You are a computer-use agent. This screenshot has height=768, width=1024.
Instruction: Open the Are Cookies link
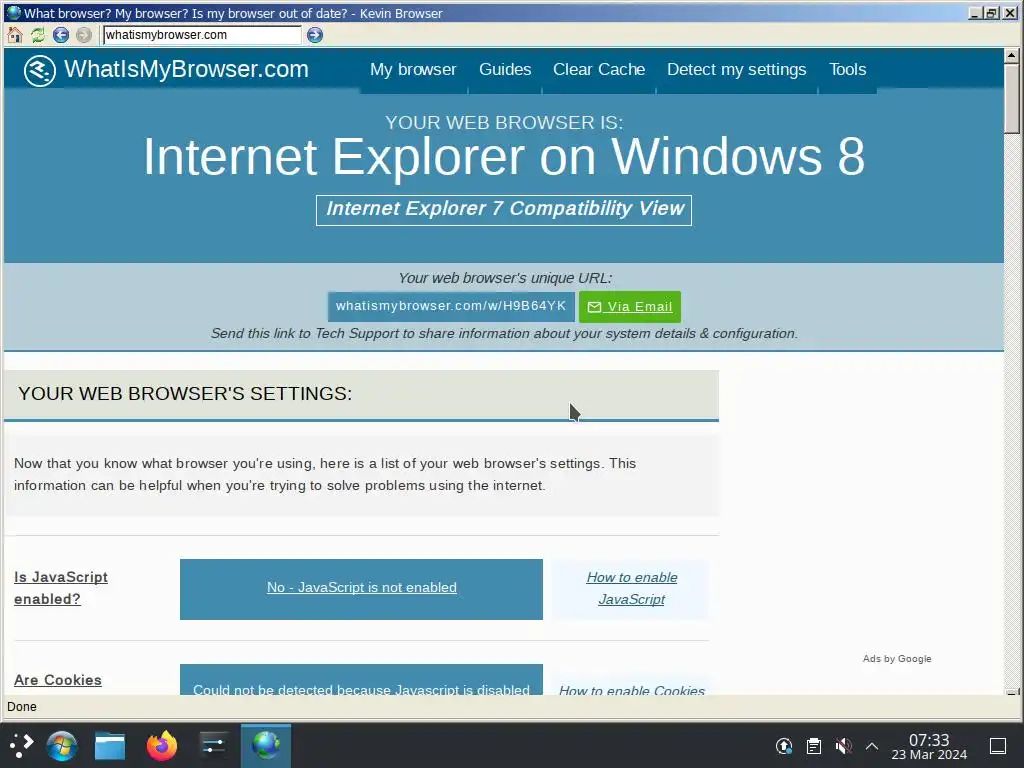pyautogui.click(x=57, y=680)
